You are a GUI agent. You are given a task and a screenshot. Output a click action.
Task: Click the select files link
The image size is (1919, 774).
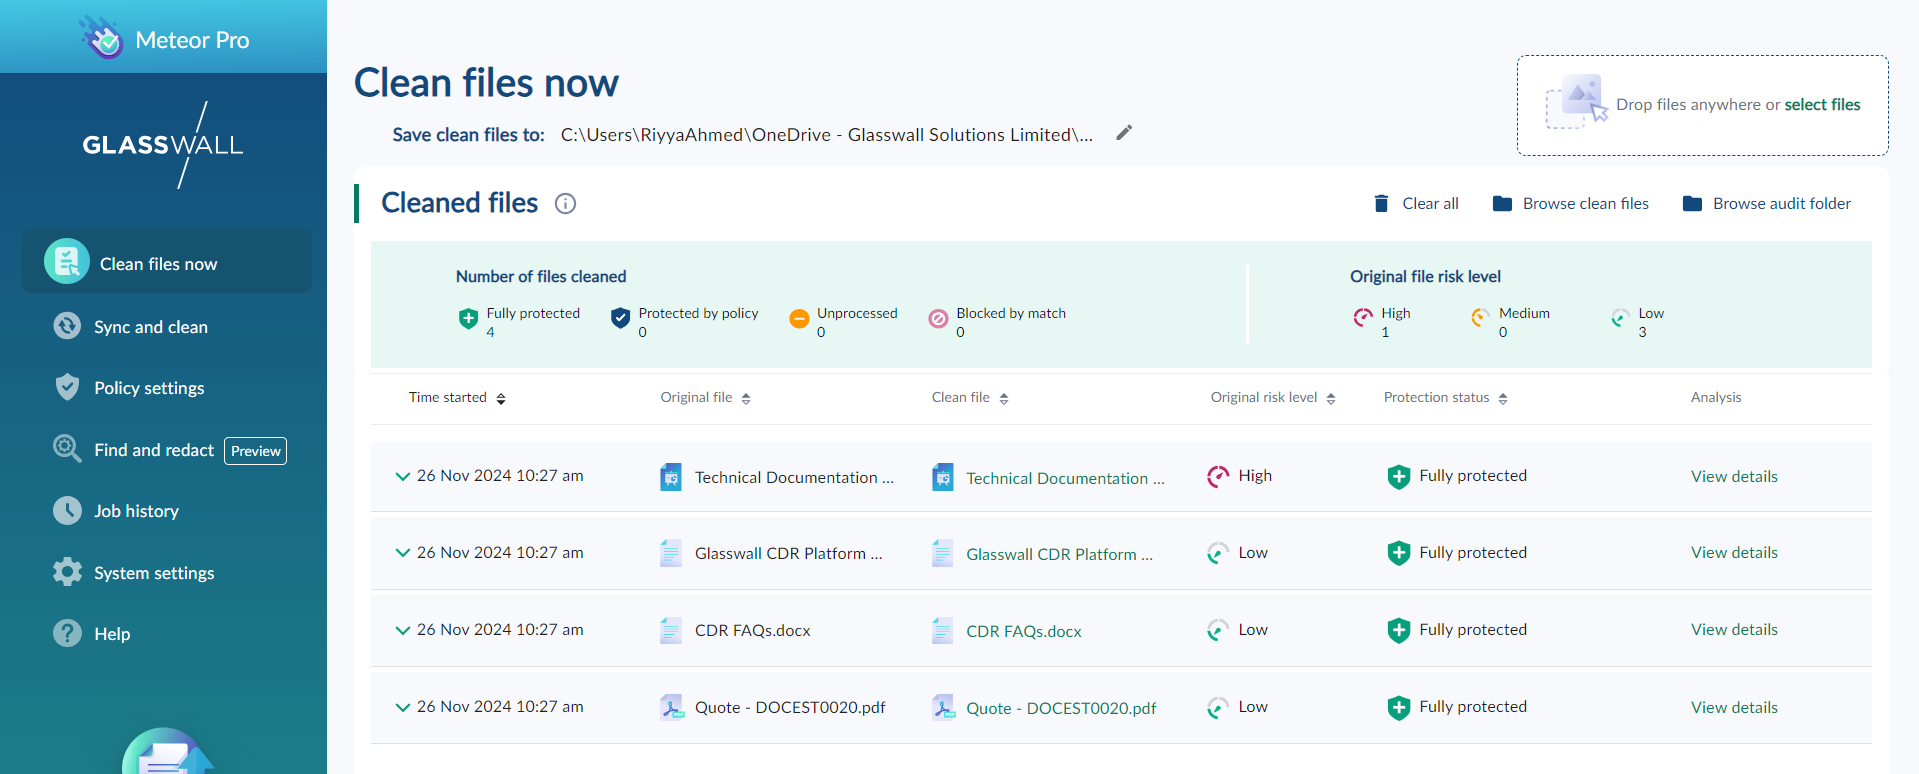tap(1822, 104)
